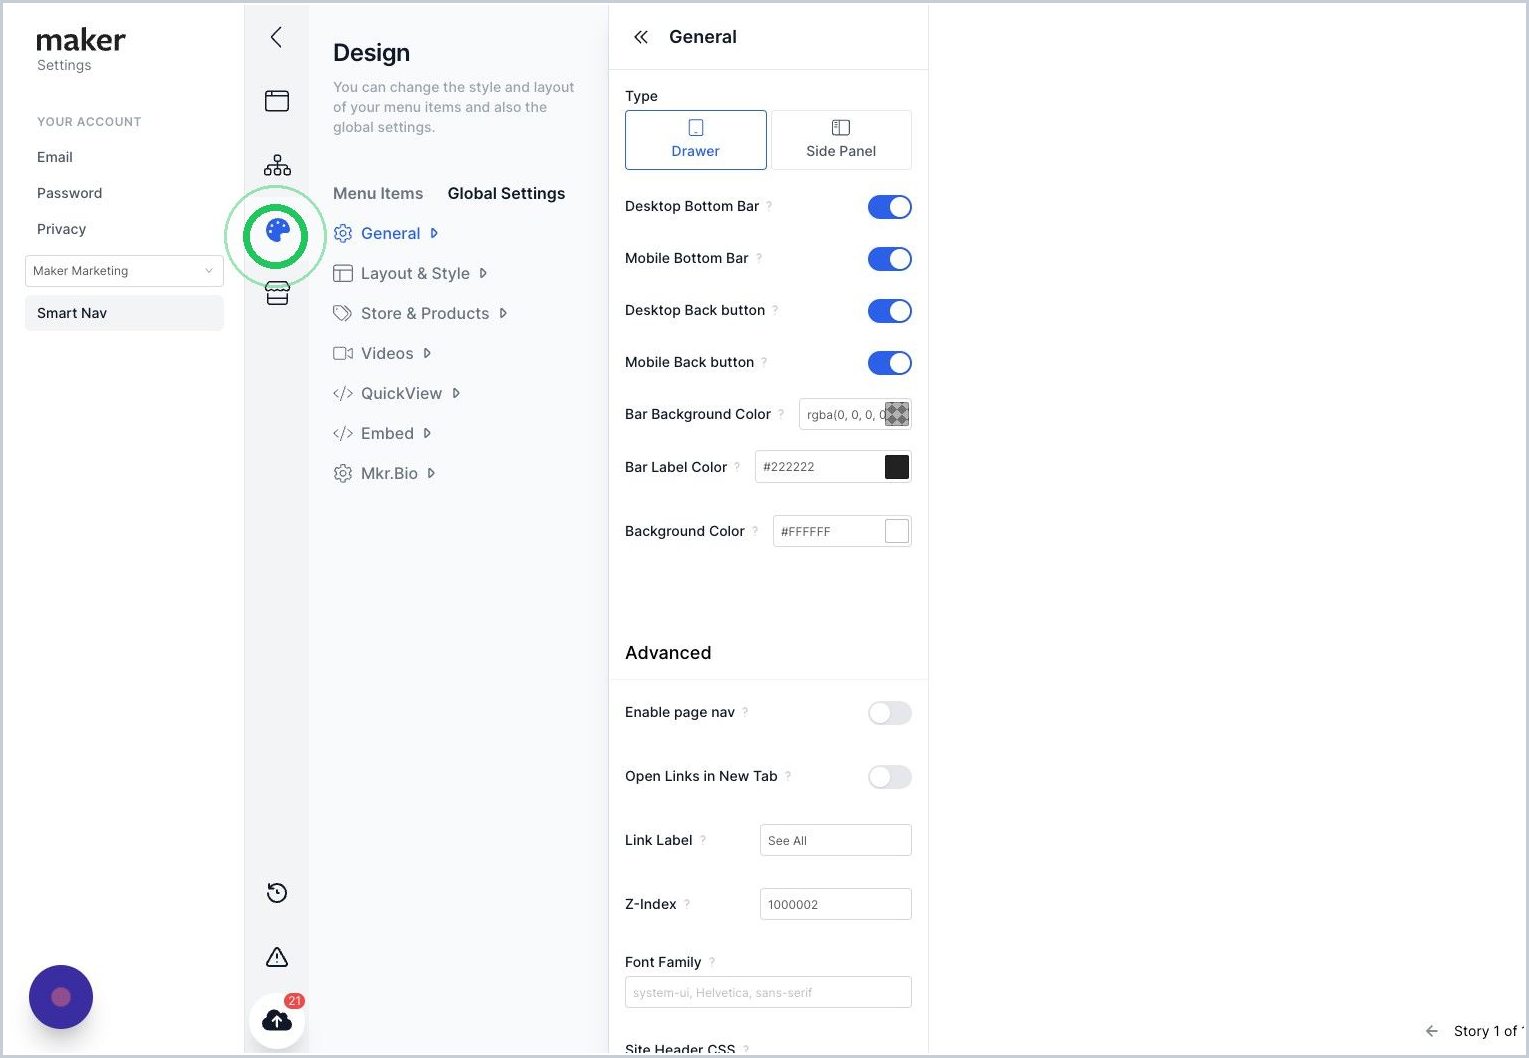Toggle Mobile Bottom Bar switch
Screen dimensions: 1529x1058
click(890, 259)
